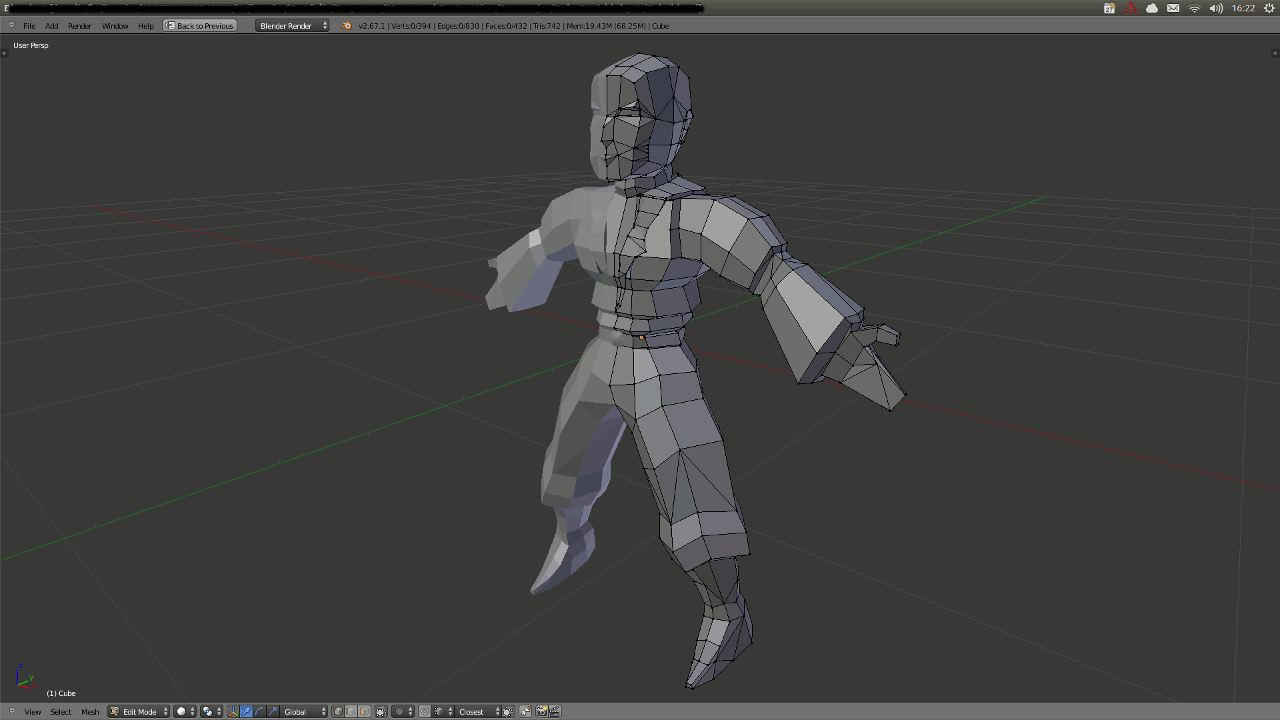Switch to edge select mode
The width and height of the screenshot is (1280, 720).
click(351, 712)
